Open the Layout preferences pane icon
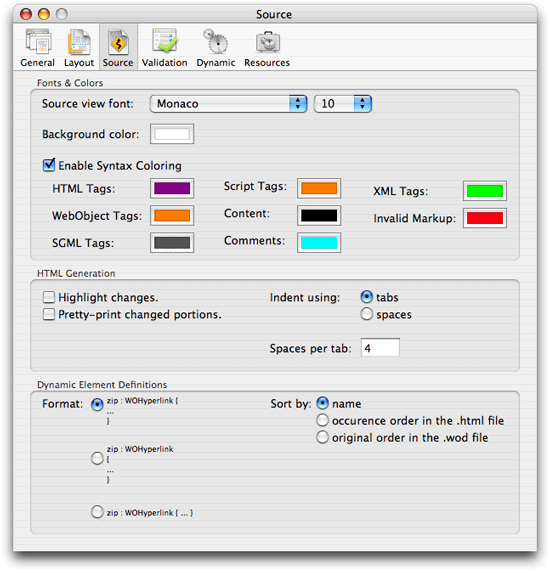The width and height of the screenshot is (550, 573). (x=79, y=42)
